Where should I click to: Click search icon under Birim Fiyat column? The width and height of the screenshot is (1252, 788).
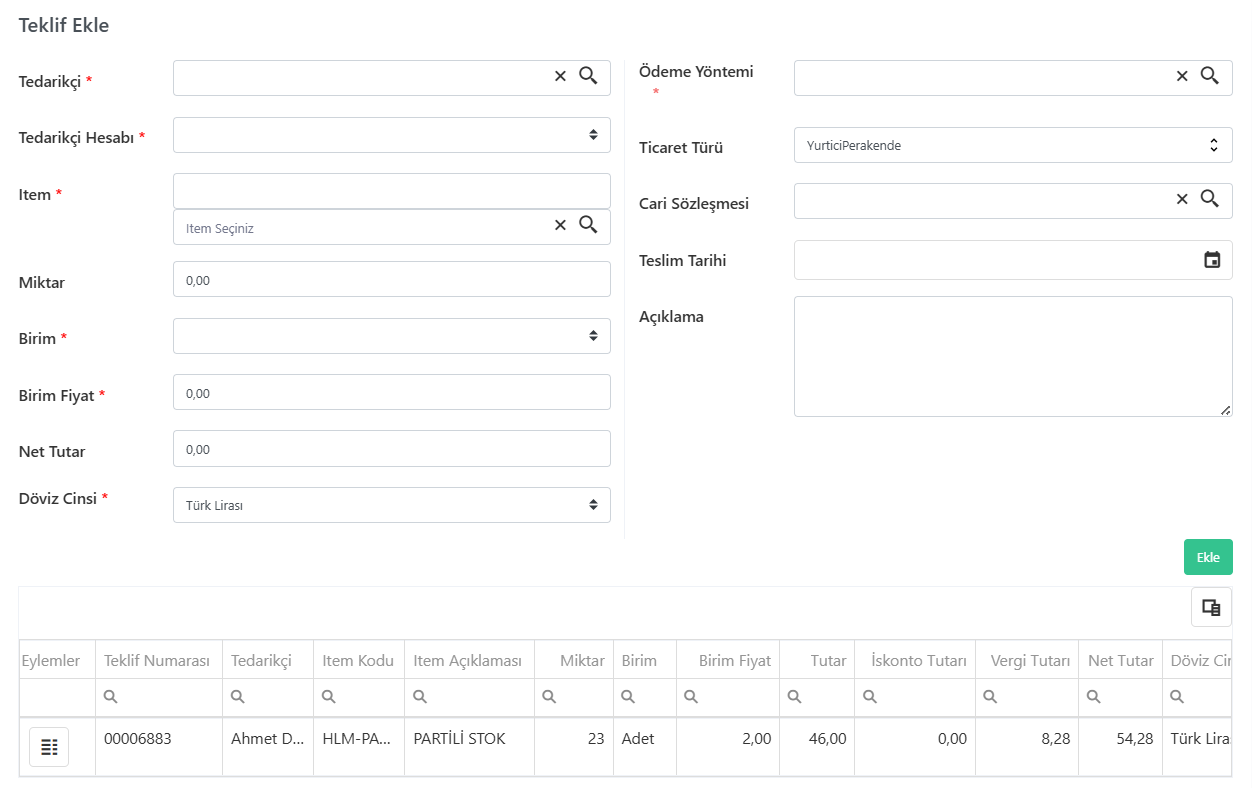pyautogui.click(x=691, y=697)
